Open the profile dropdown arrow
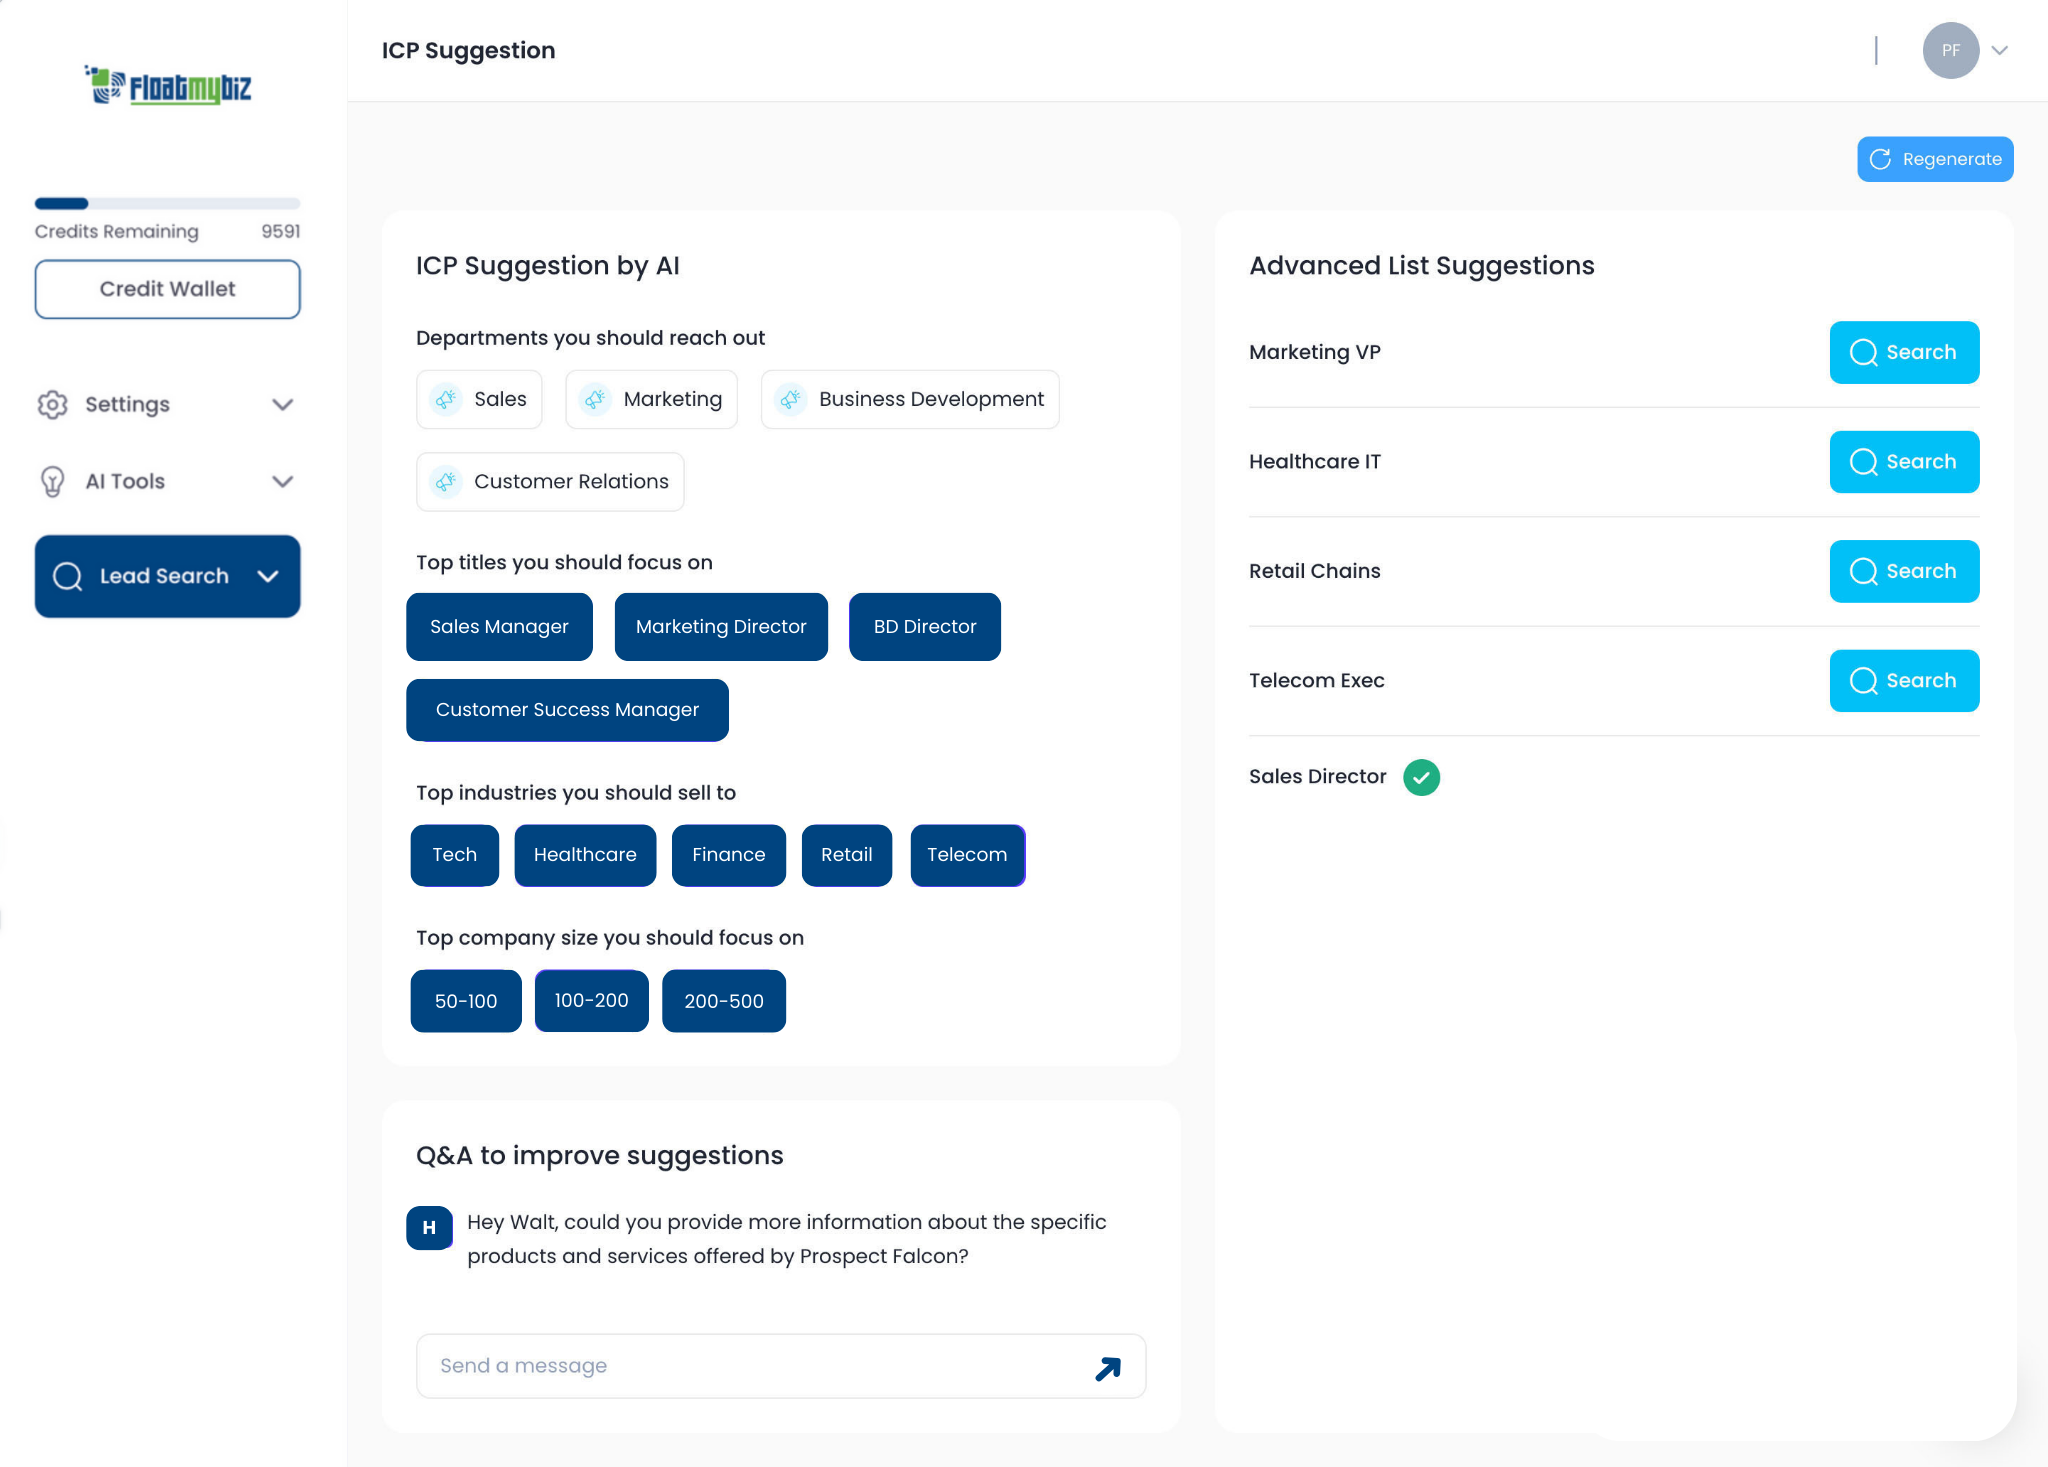2048x1467 pixels. tap(2000, 50)
